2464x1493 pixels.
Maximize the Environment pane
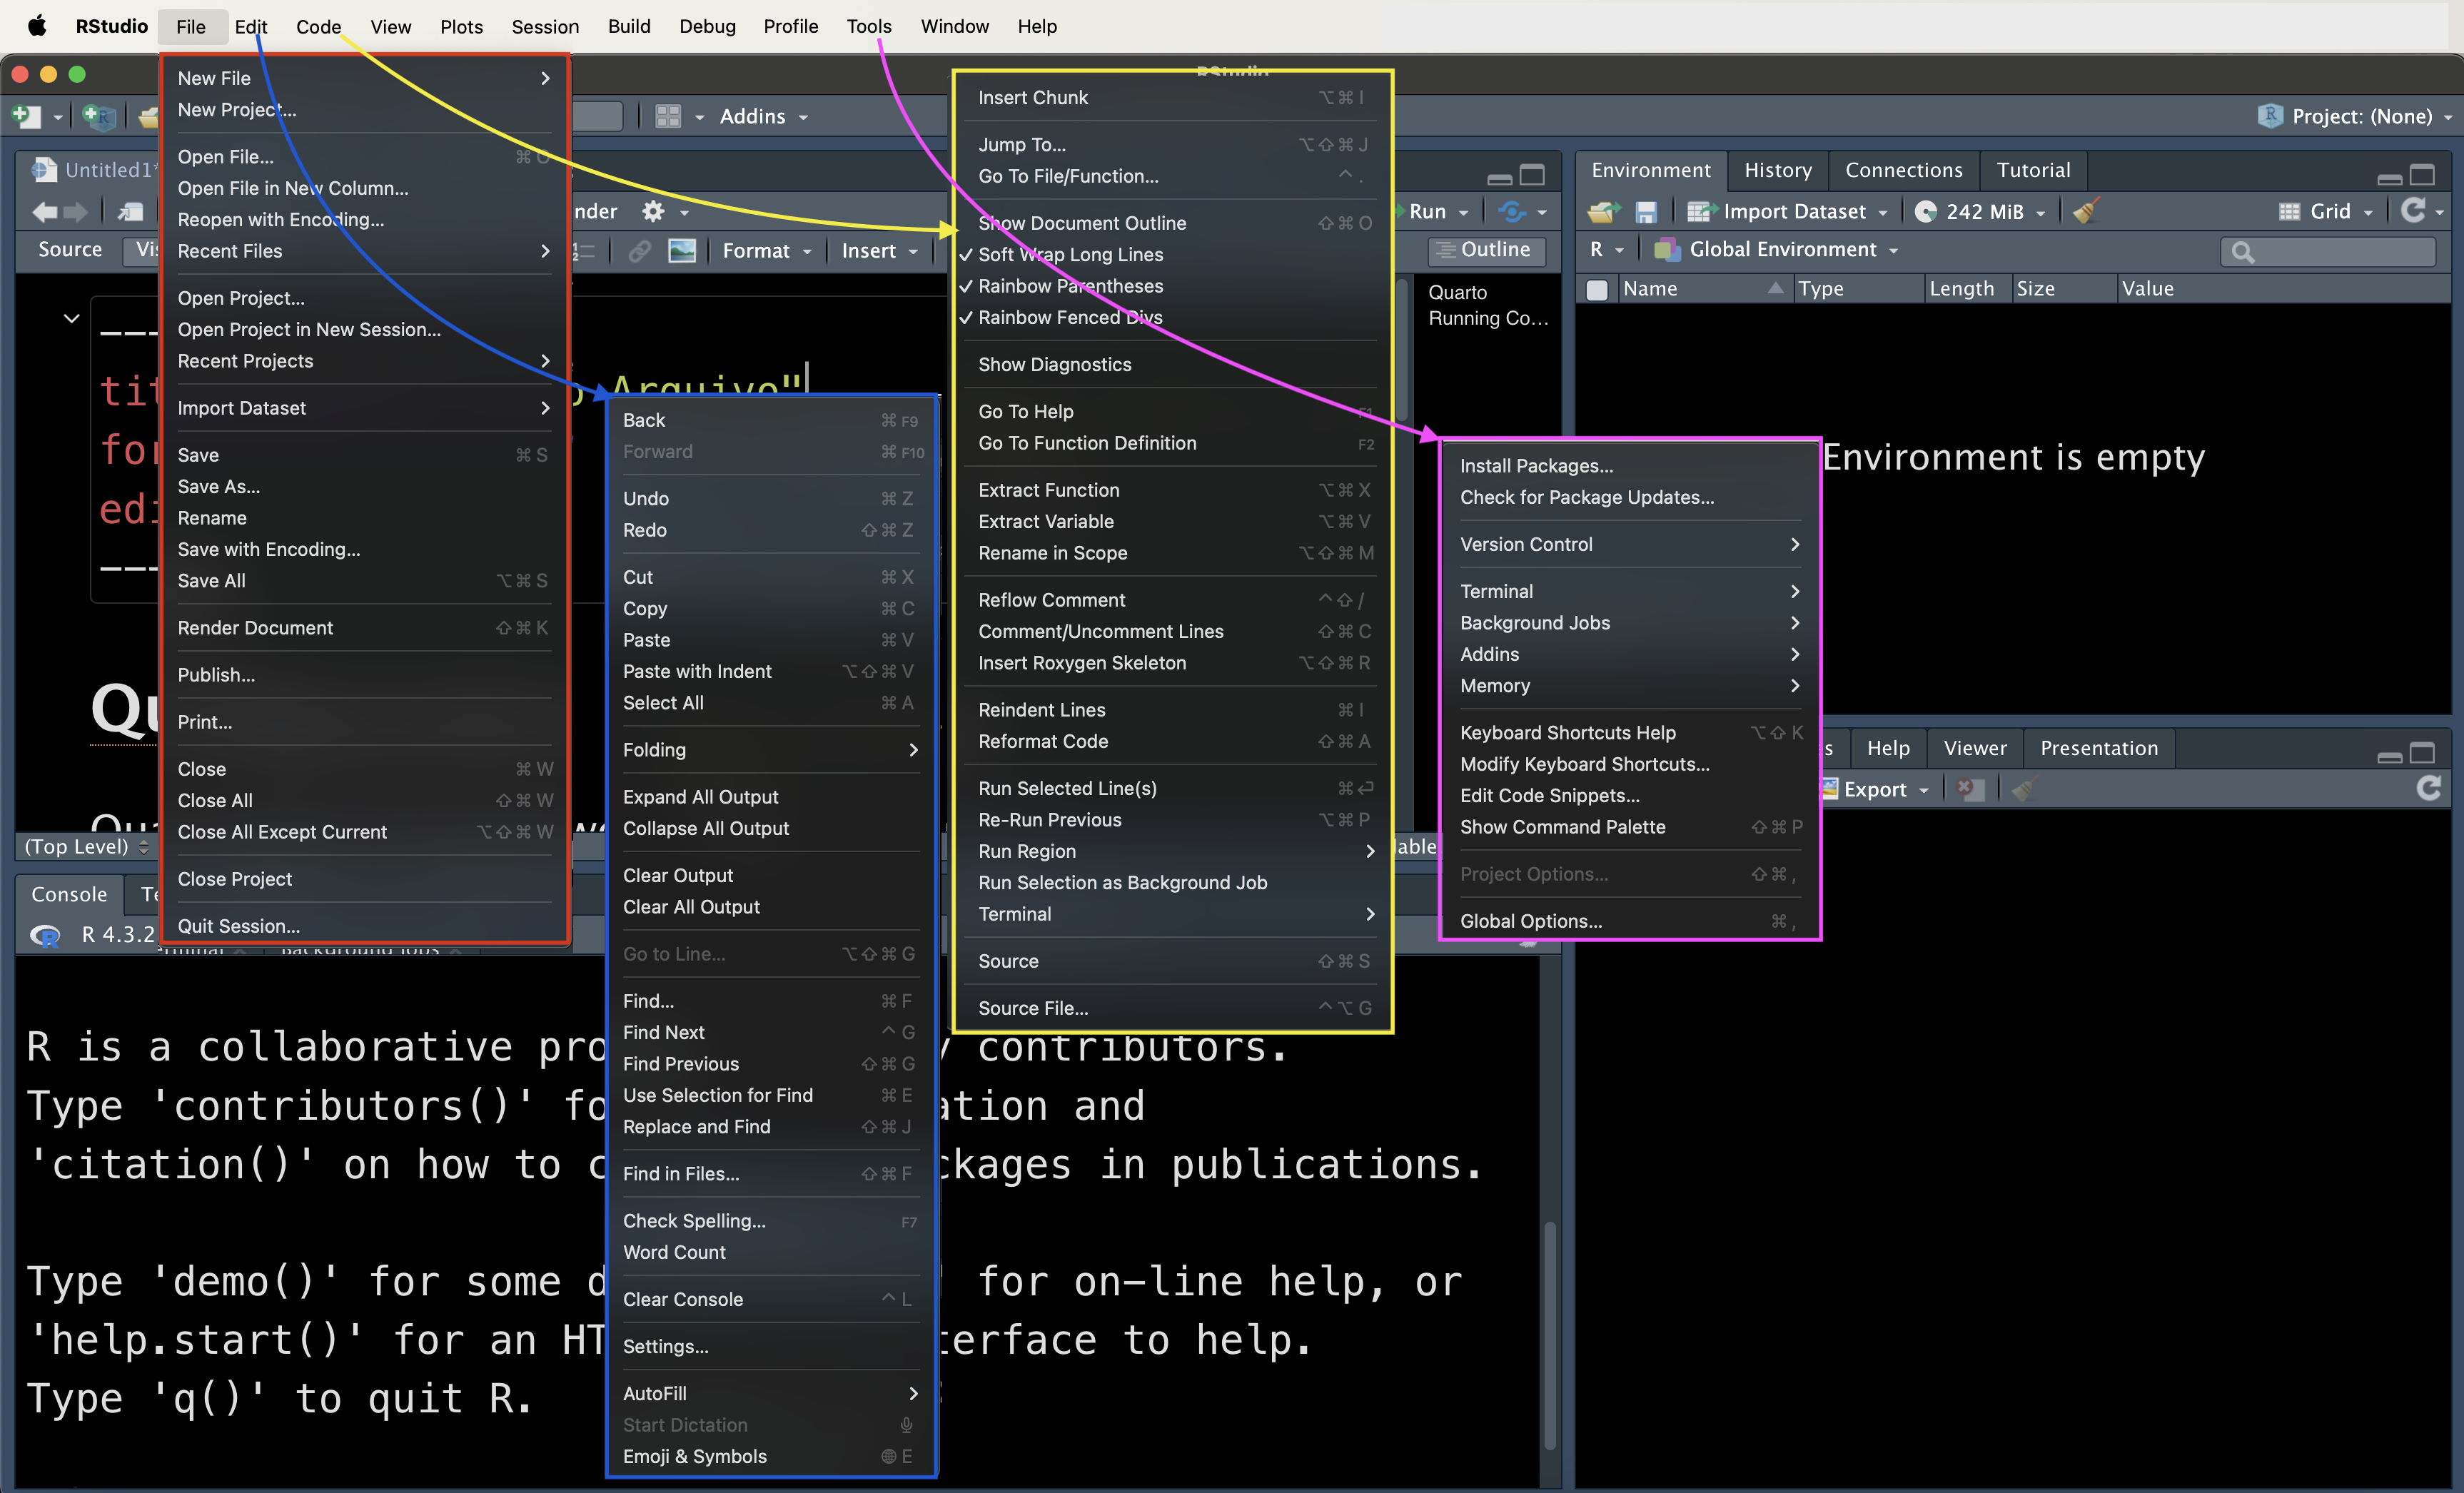[x=2422, y=176]
